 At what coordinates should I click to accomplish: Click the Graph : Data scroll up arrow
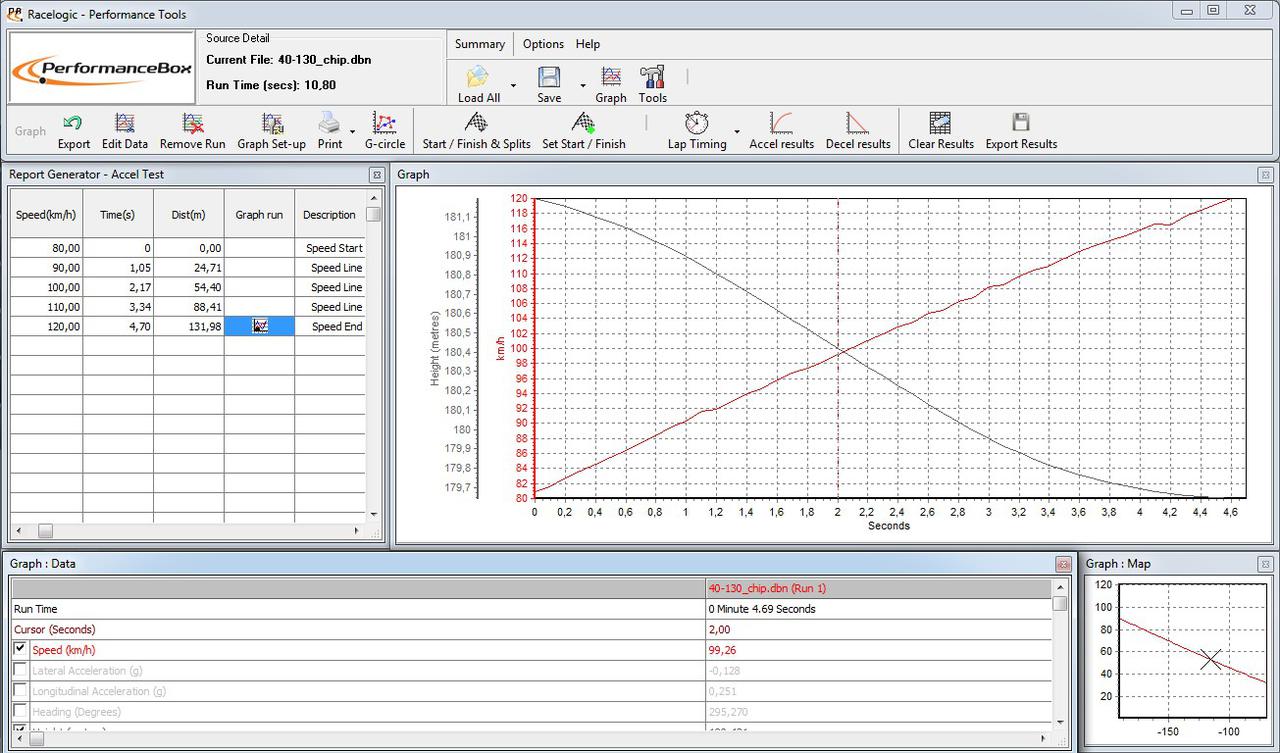[x=1060, y=588]
